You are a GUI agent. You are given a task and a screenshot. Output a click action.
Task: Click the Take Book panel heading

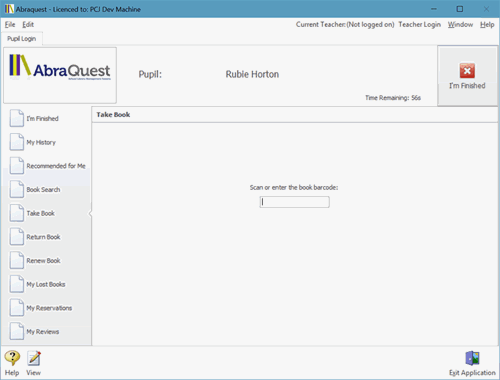113,114
